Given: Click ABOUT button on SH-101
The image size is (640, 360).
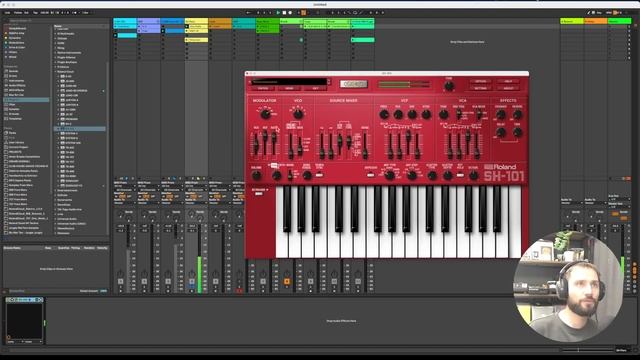Looking at the screenshot, I should click(508, 88).
